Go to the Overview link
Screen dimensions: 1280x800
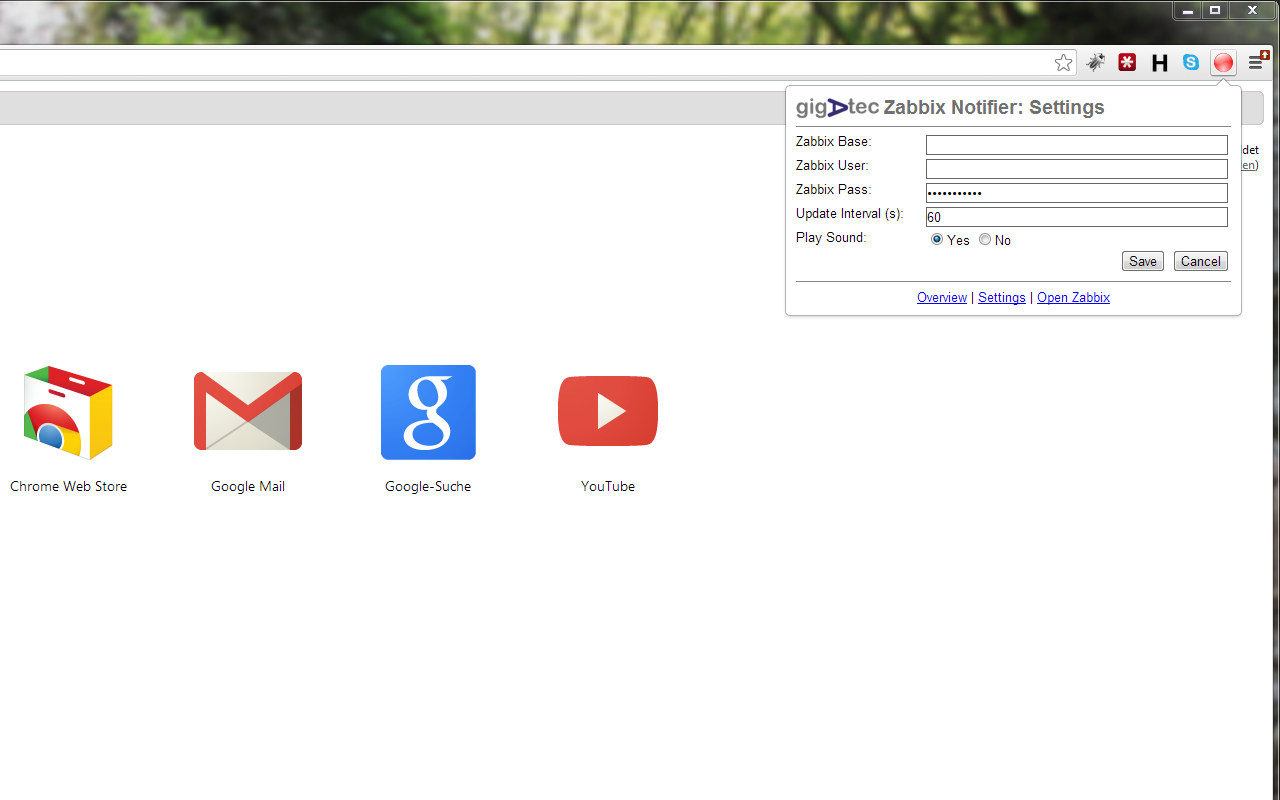tap(942, 298)
